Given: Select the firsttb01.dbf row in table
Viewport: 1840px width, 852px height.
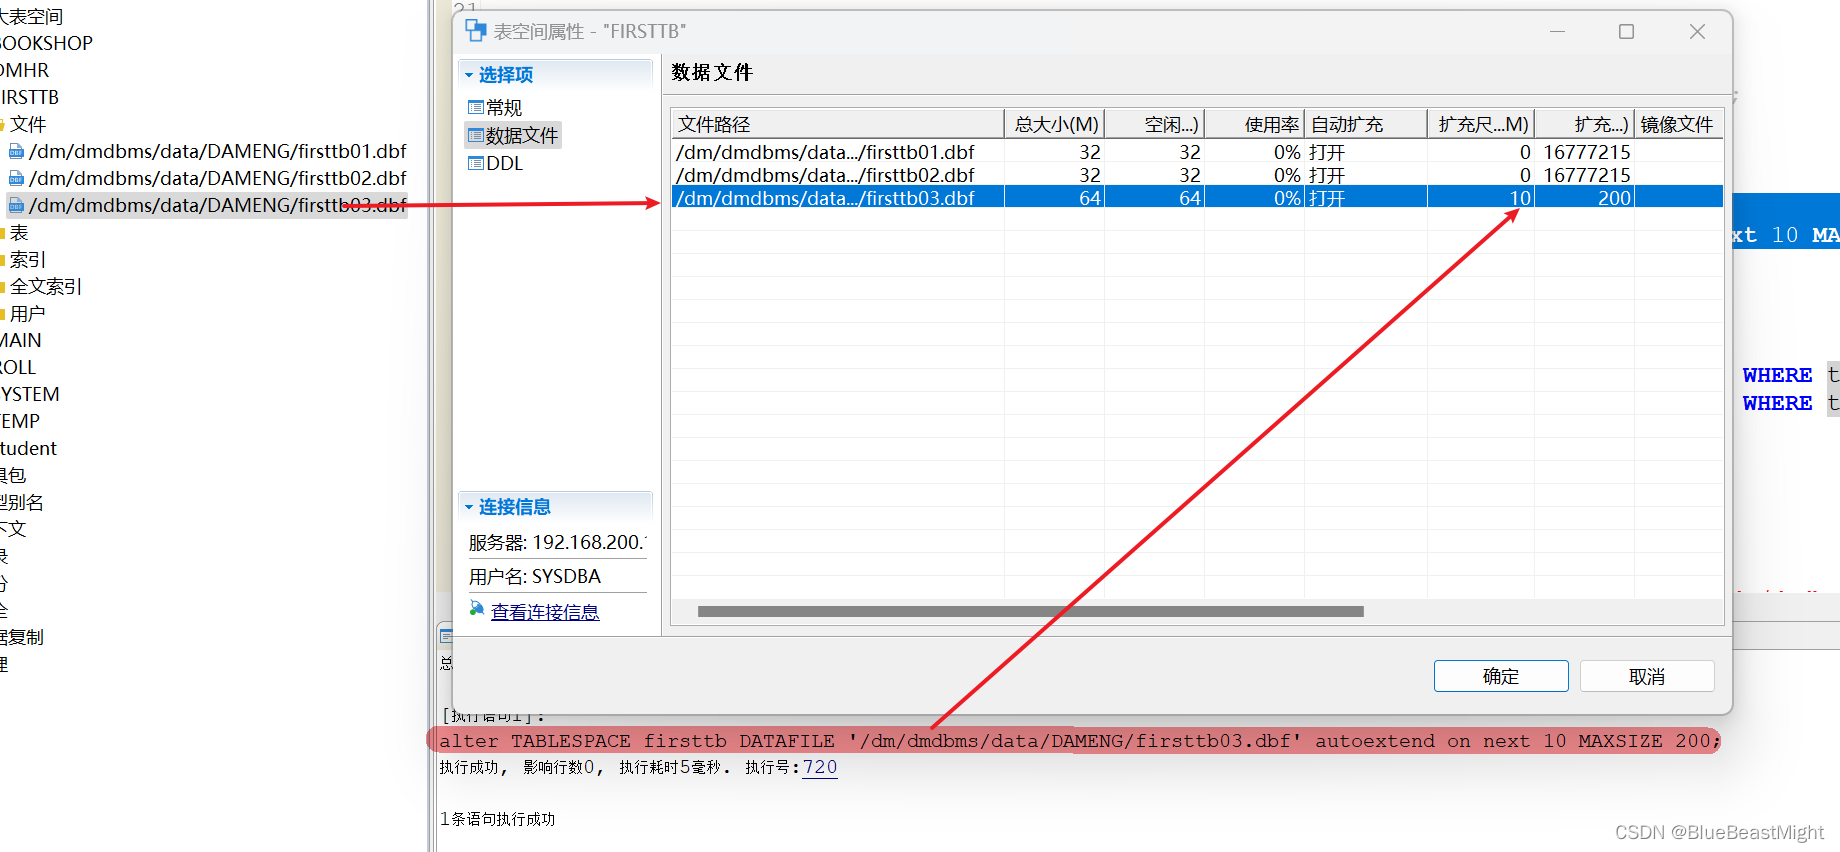Looking at the screenshot, I should click(1197, 152).
